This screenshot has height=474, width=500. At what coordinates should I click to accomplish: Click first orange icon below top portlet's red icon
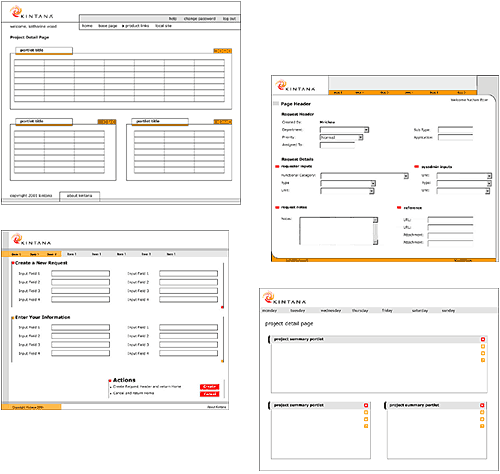483,346
